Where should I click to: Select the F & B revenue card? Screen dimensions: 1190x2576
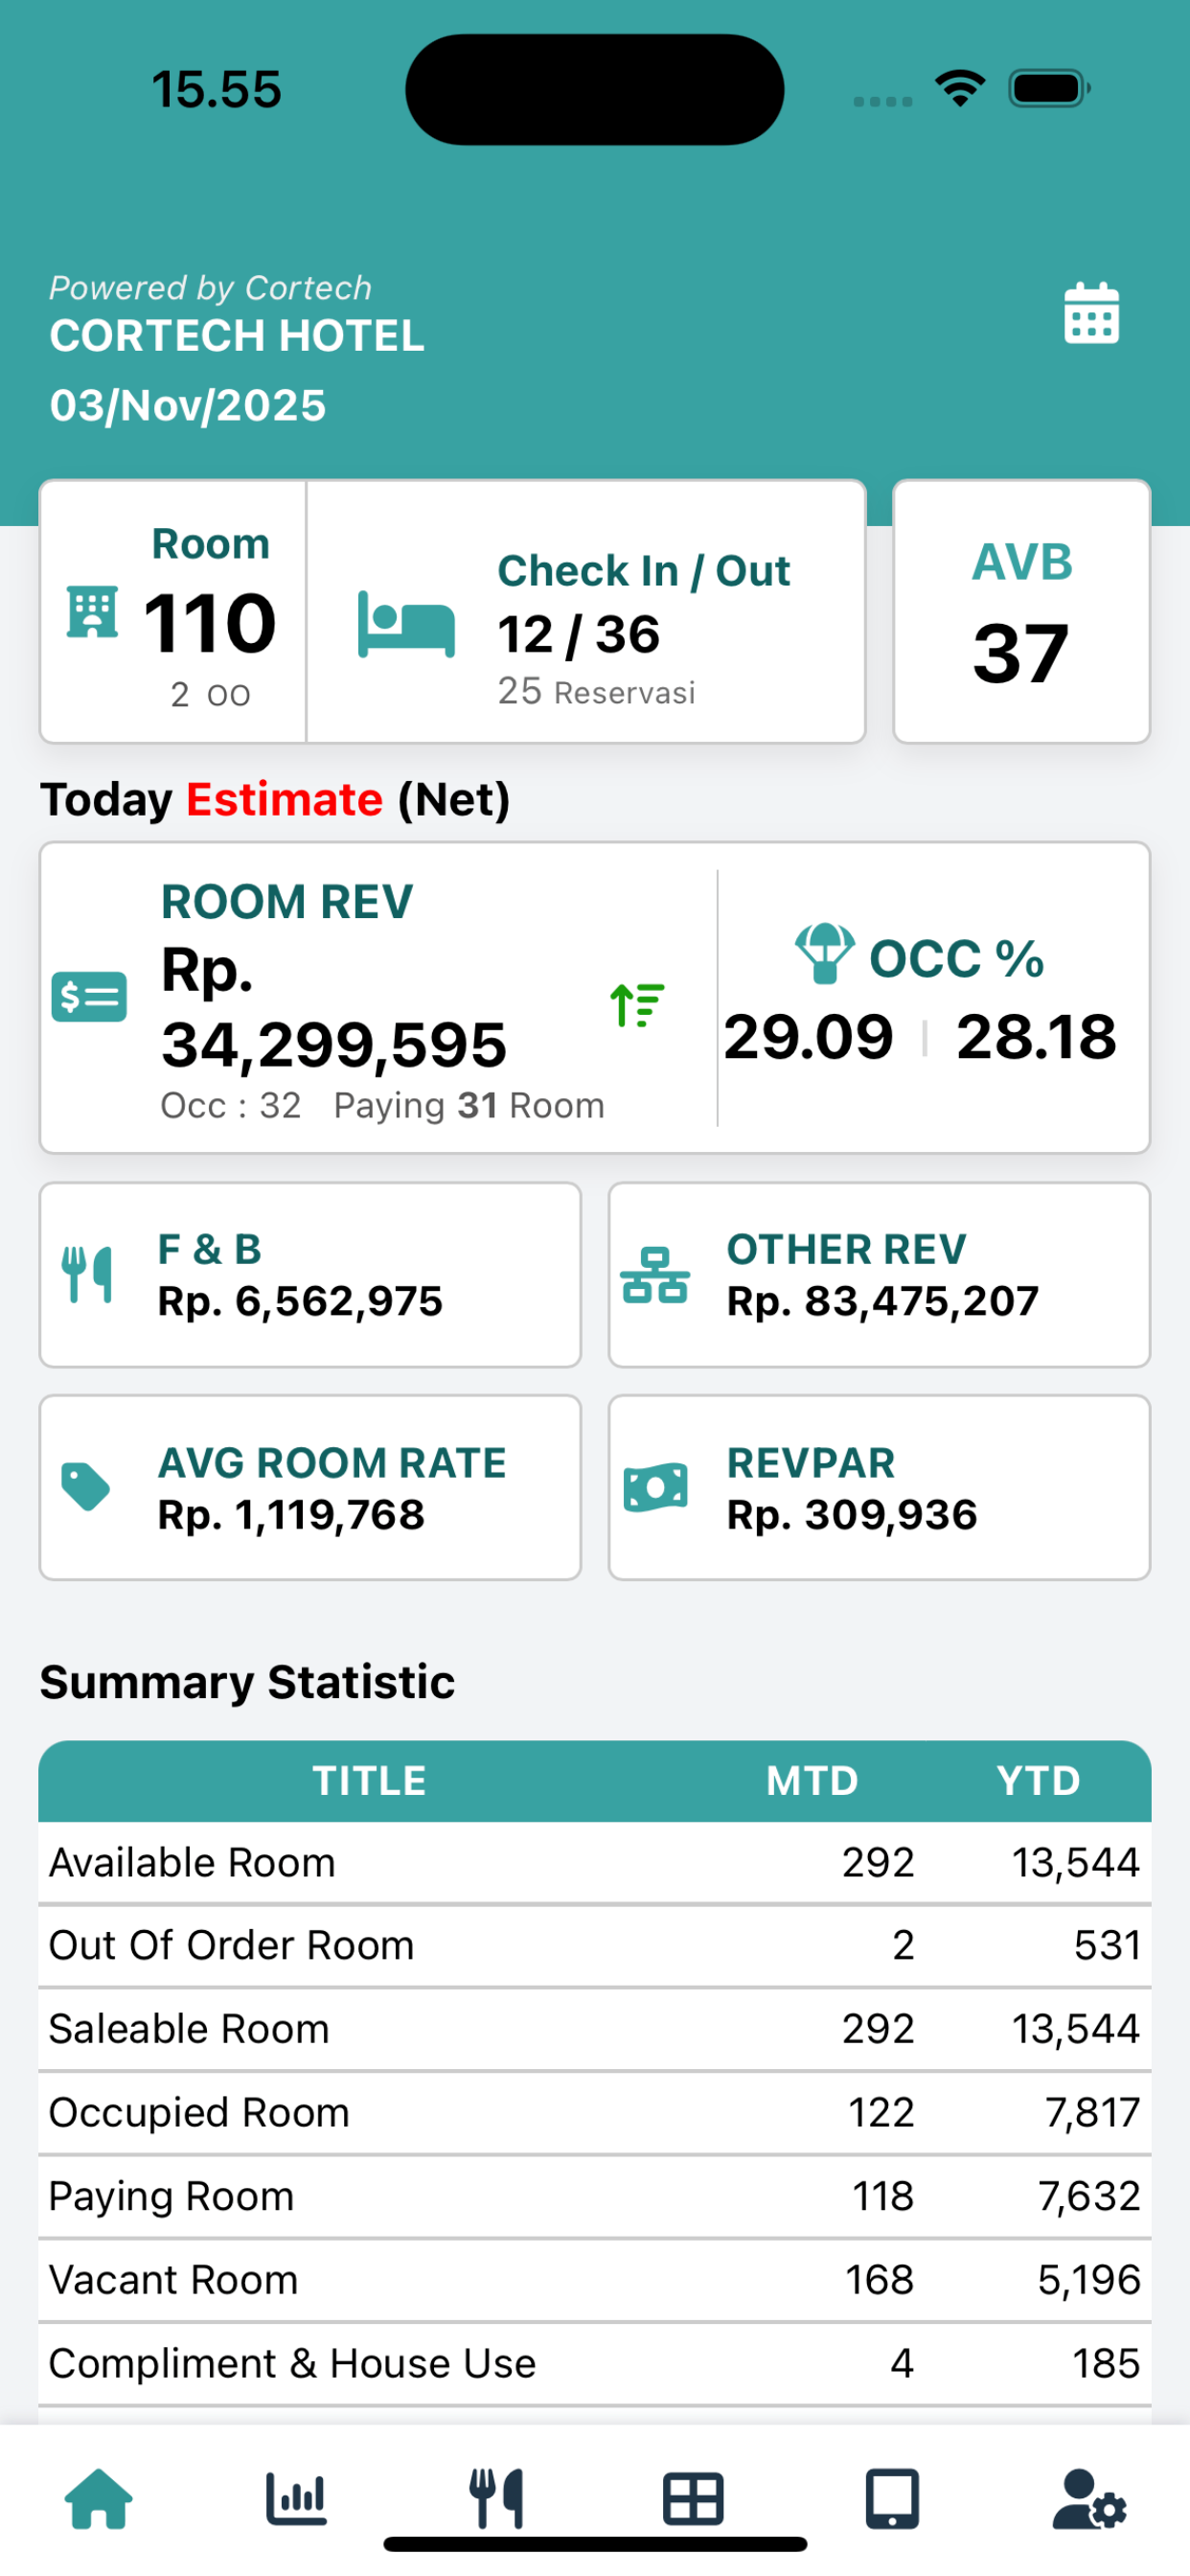click(x=310, y=1274)
